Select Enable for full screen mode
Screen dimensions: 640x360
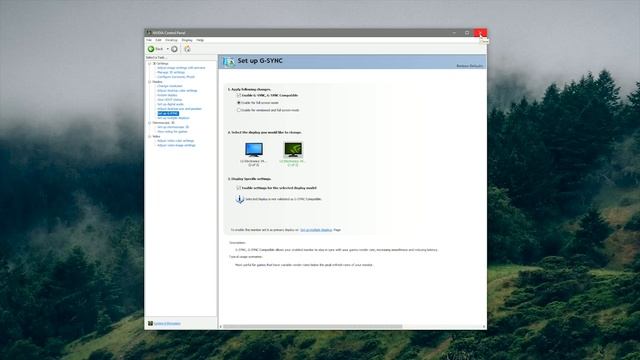239,103
